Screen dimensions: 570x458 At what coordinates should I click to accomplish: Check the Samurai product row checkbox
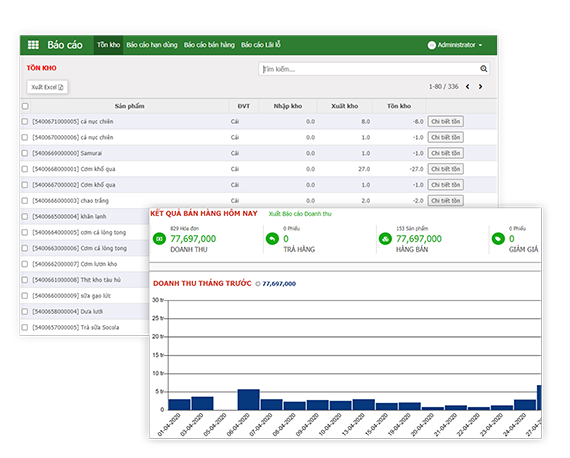pos(25,153)
